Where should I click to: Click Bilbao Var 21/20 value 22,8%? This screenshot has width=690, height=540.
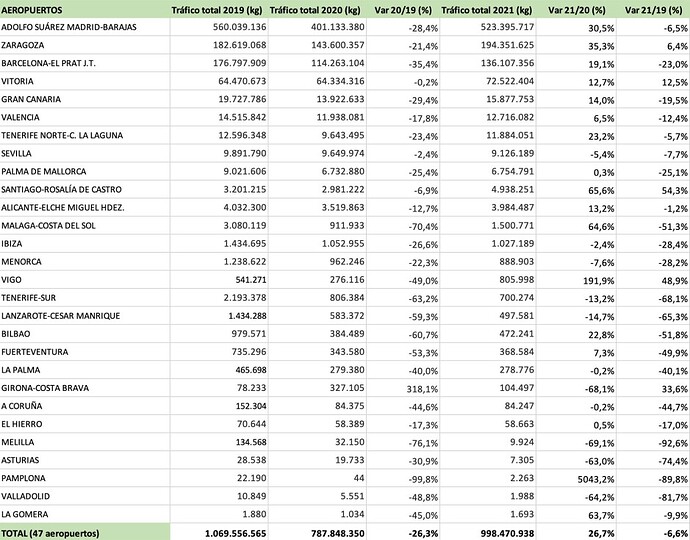tap(601, 335)
